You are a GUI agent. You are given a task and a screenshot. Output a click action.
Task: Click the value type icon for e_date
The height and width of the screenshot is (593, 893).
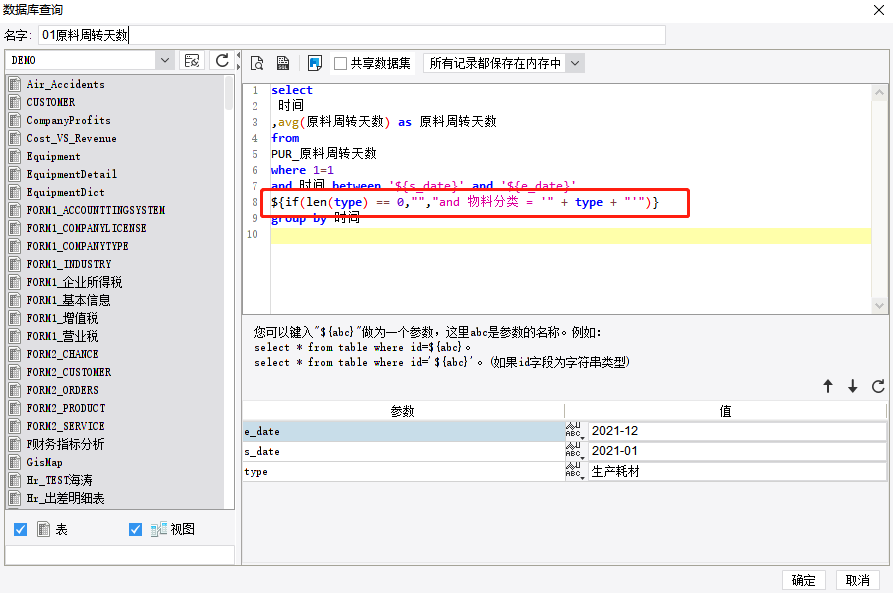[x=575, y=431]
